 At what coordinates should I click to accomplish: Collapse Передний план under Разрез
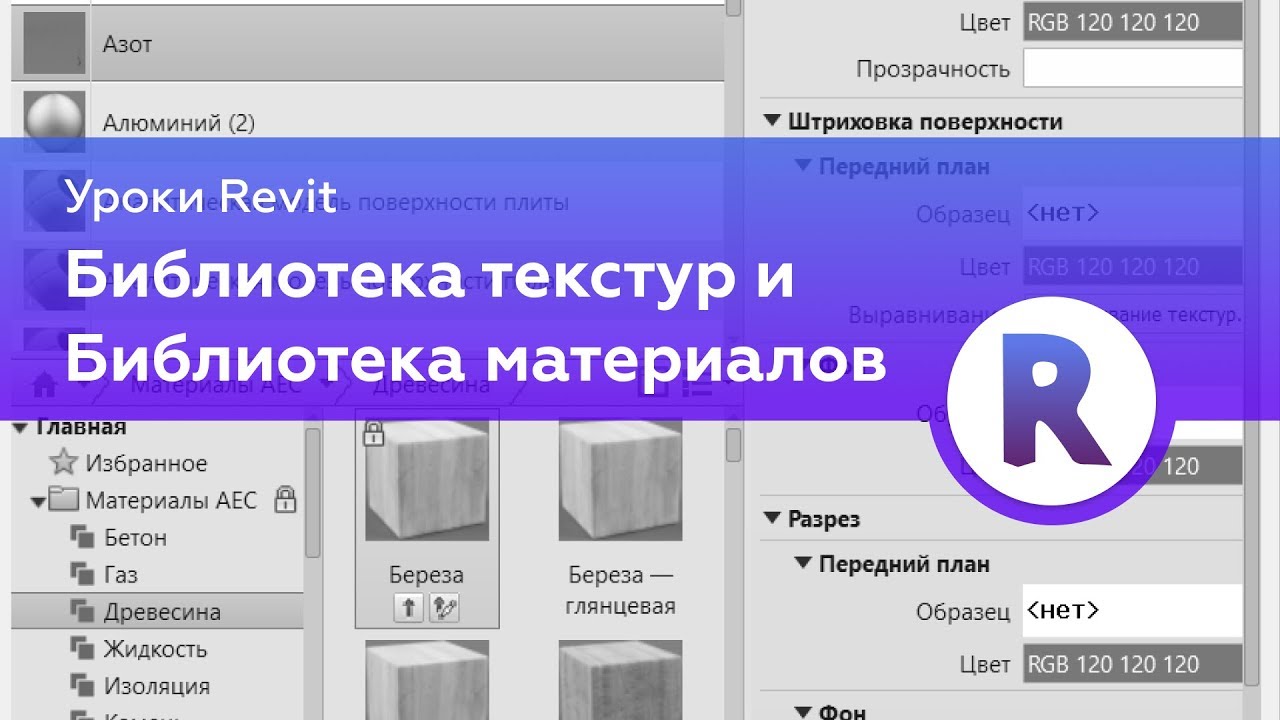pos(801,564)
